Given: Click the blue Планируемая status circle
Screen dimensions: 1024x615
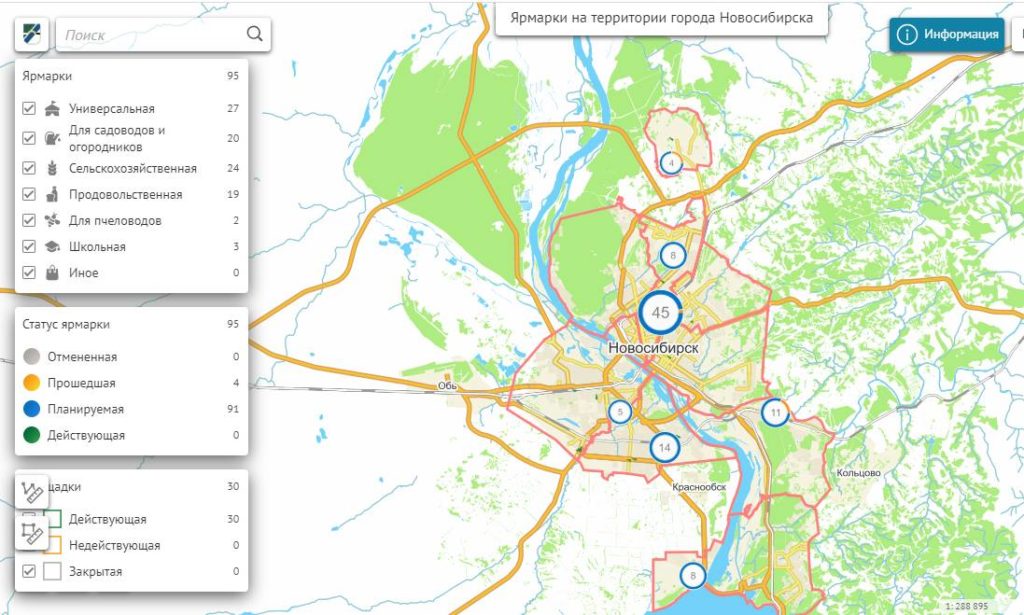Looking at the screenshot, I should click(32, 409).
